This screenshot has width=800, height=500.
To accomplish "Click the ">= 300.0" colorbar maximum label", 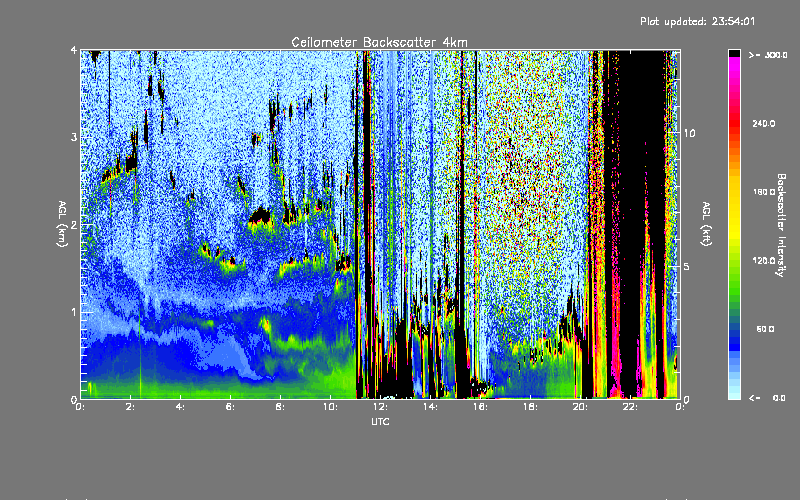I will tap(768, 55).
